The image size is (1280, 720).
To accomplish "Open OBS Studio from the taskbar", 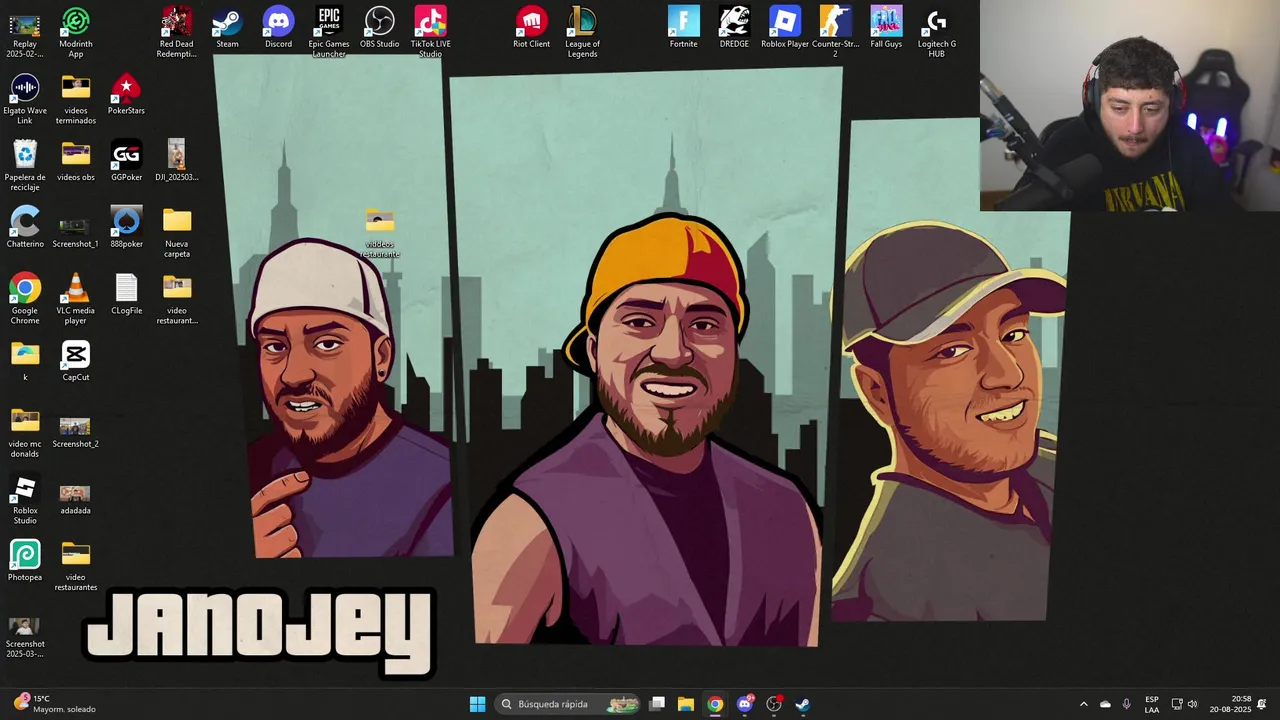I will click(774, 704).
